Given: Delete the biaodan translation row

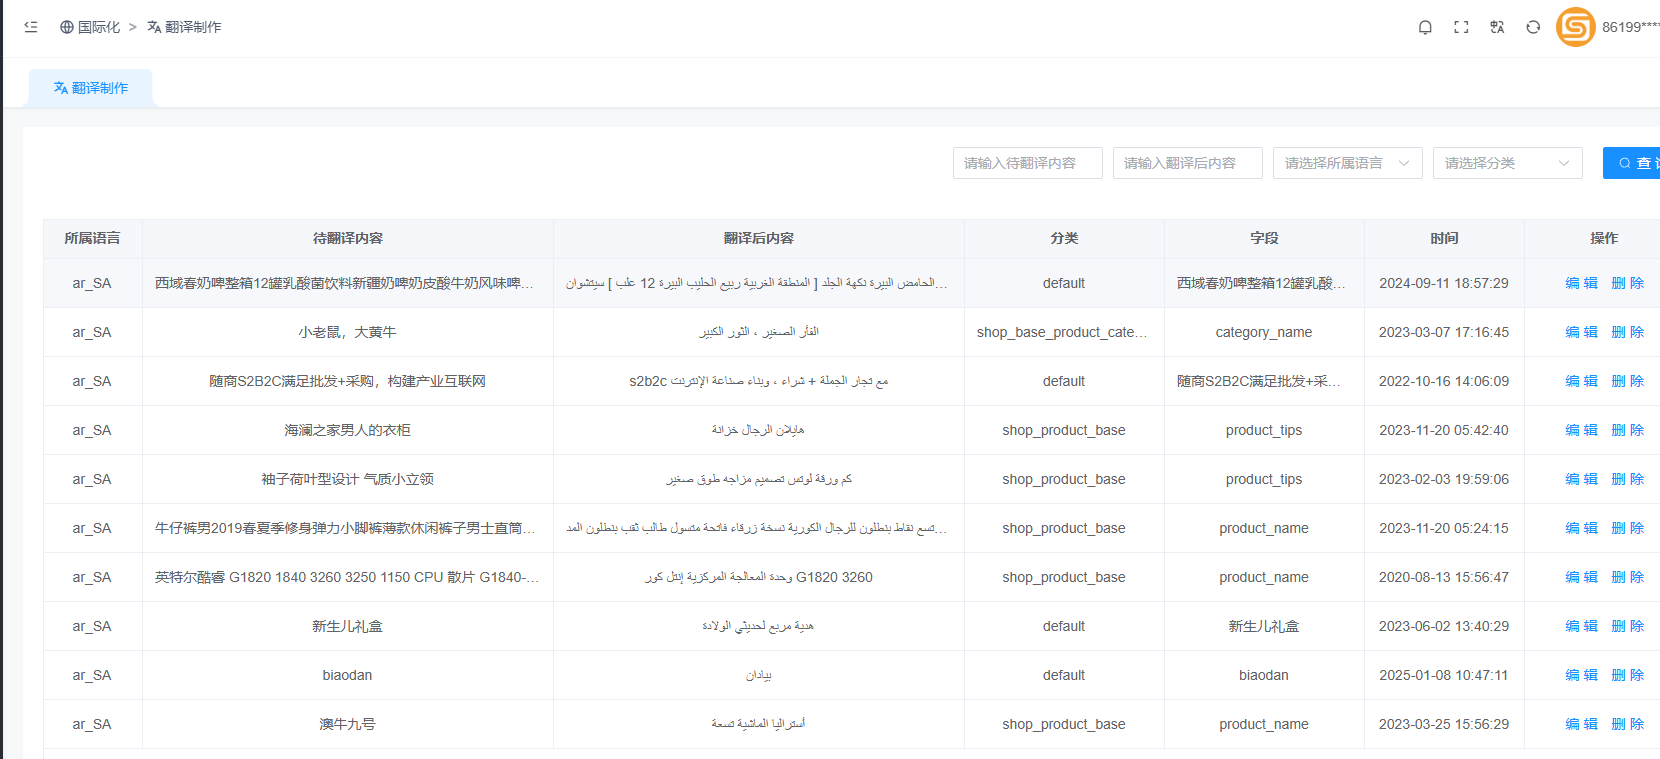Looking at the screenshot, I should (x=1627, y=675).
